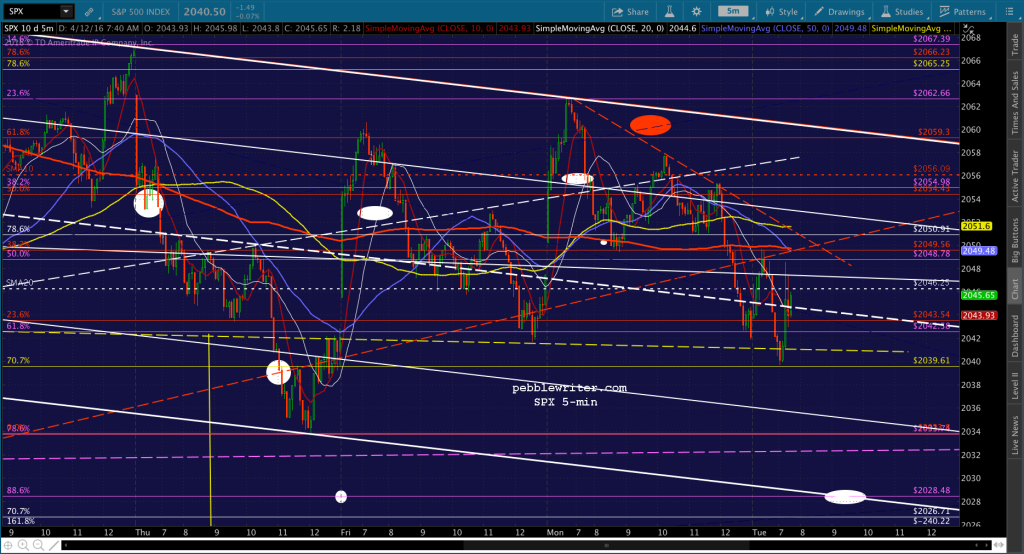The width and height of the screenshot is (1024, 554).
Task: Click the $2028.48 Fibonacci level label
Action: (931, 491)
